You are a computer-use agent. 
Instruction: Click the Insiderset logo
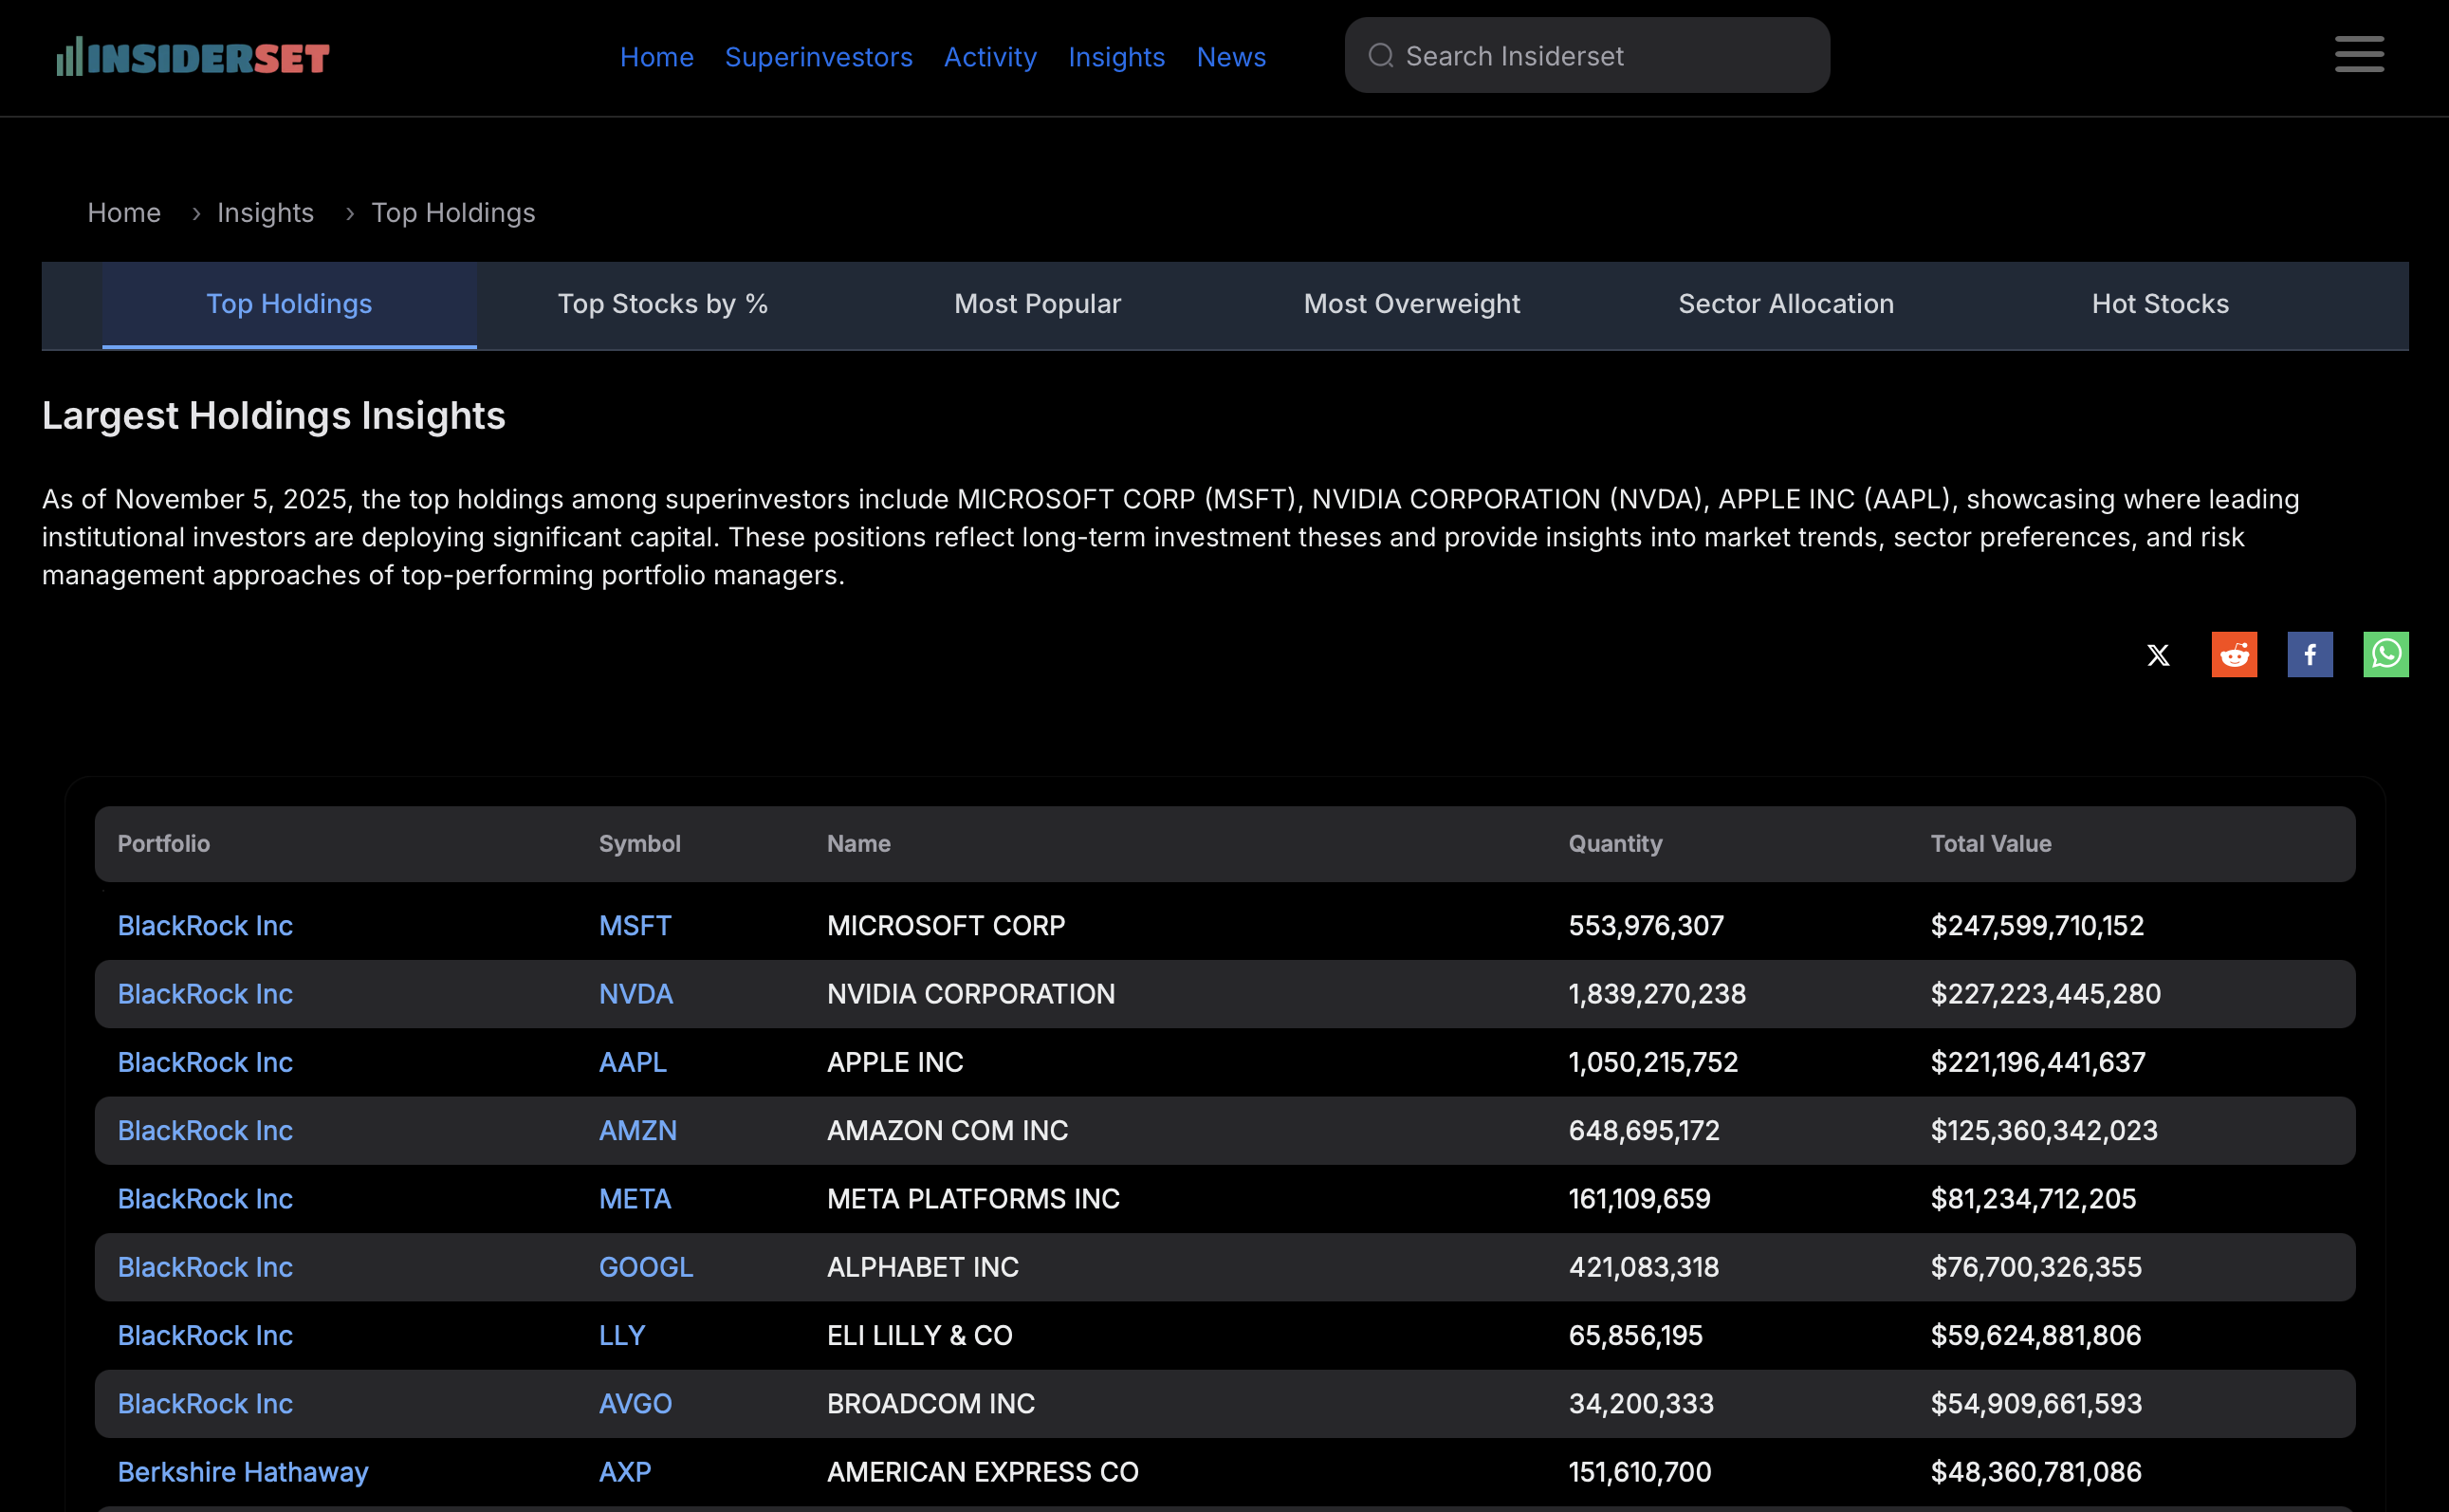pyautogui.click(x=192, y=56)
